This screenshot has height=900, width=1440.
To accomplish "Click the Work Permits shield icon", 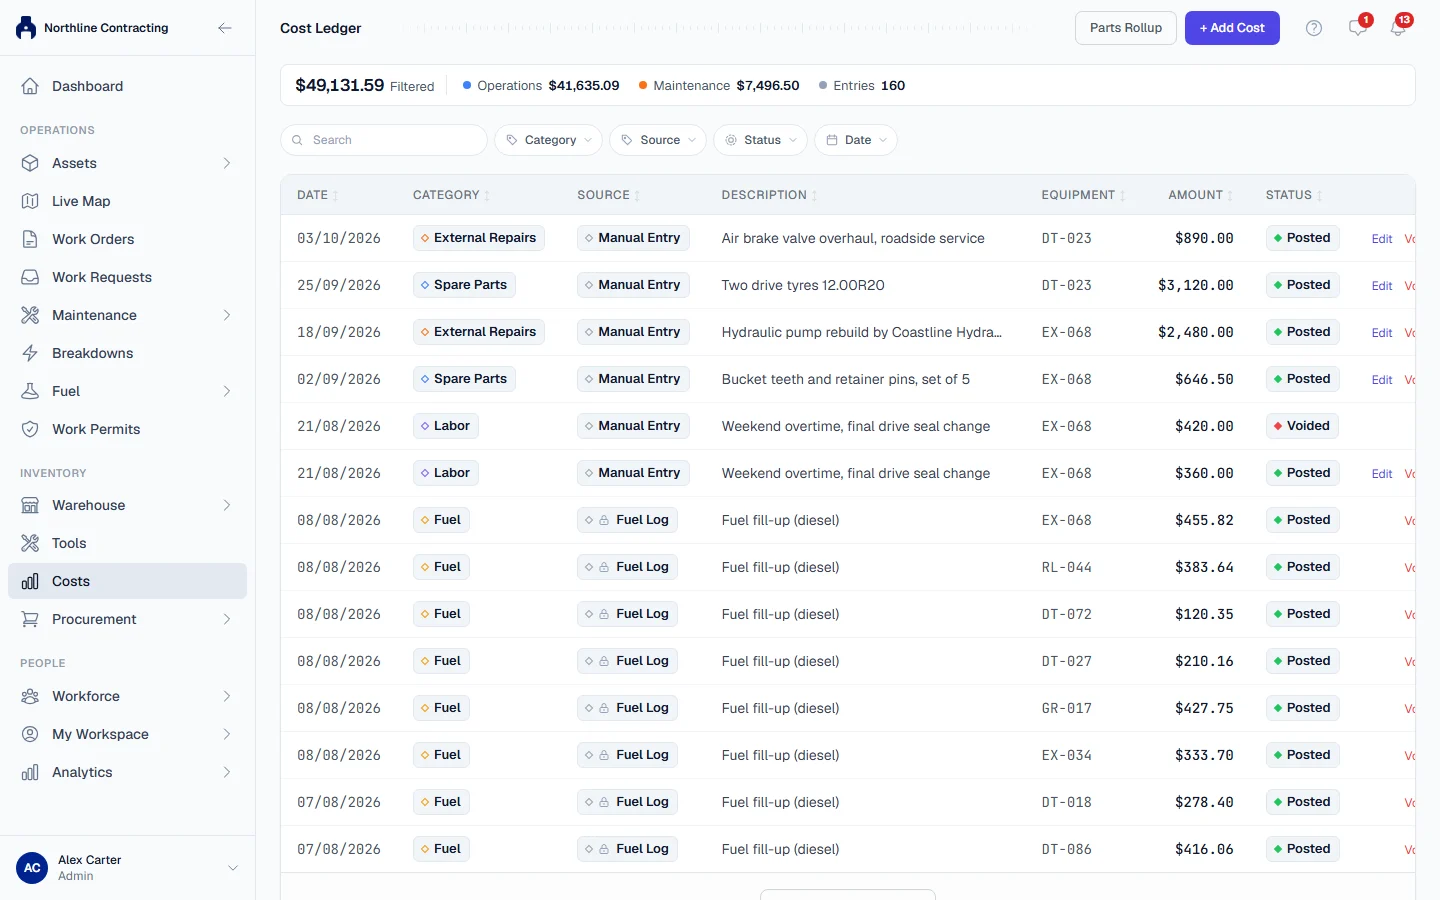I will point(30,429).
